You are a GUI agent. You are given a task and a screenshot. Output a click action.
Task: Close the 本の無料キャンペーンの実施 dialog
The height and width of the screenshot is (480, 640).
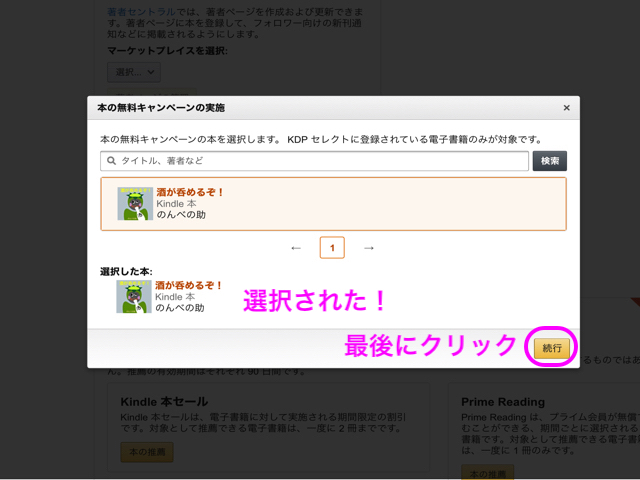click(566, 107)
